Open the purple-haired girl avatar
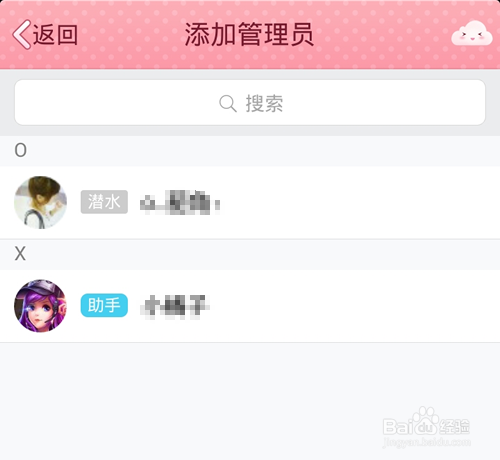500x460 pixels. (x=40, y=306)
